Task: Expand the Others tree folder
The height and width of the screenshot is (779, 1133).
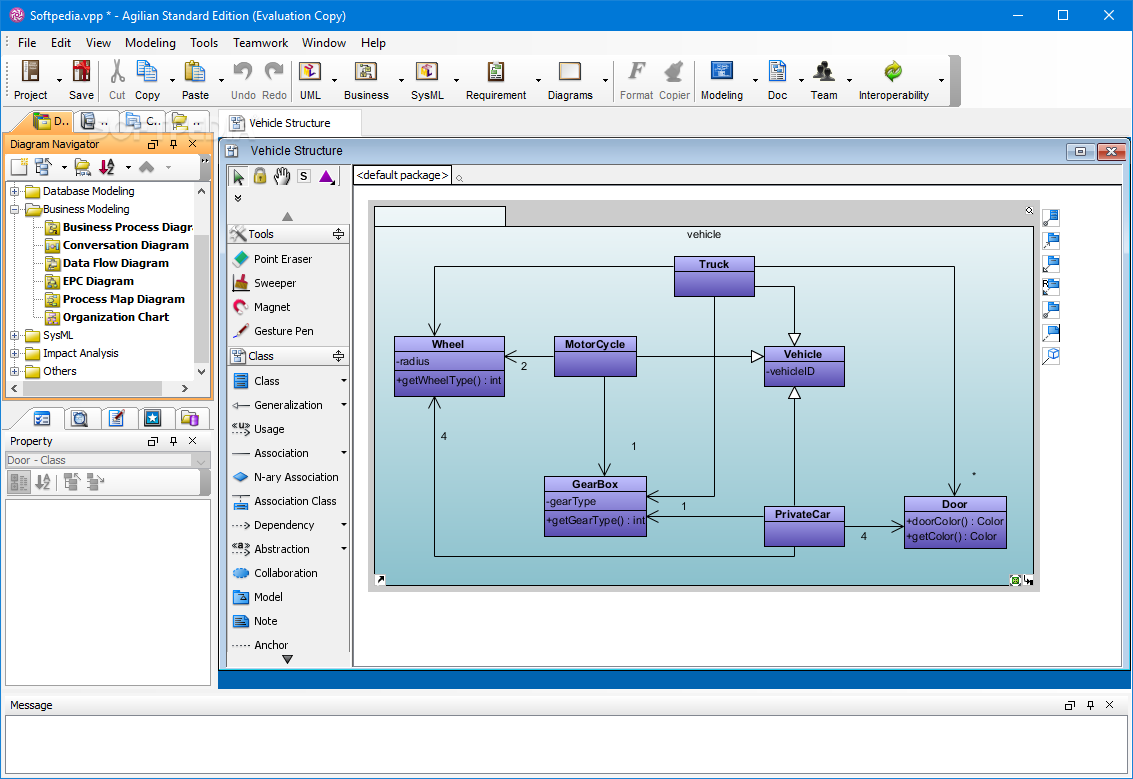Action: [14, 371]
